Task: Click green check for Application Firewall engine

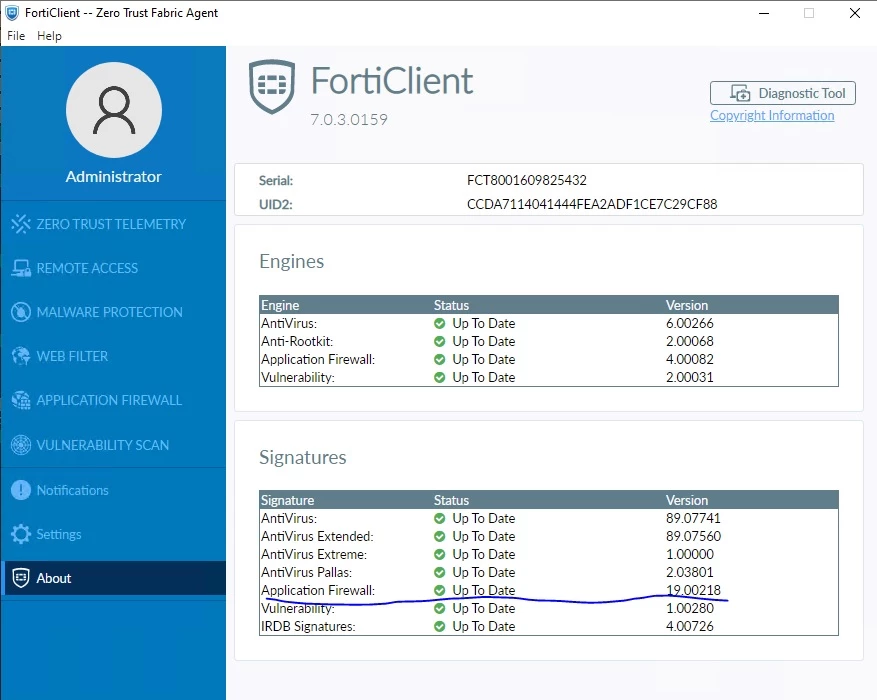Action: (x=440, y=359)
